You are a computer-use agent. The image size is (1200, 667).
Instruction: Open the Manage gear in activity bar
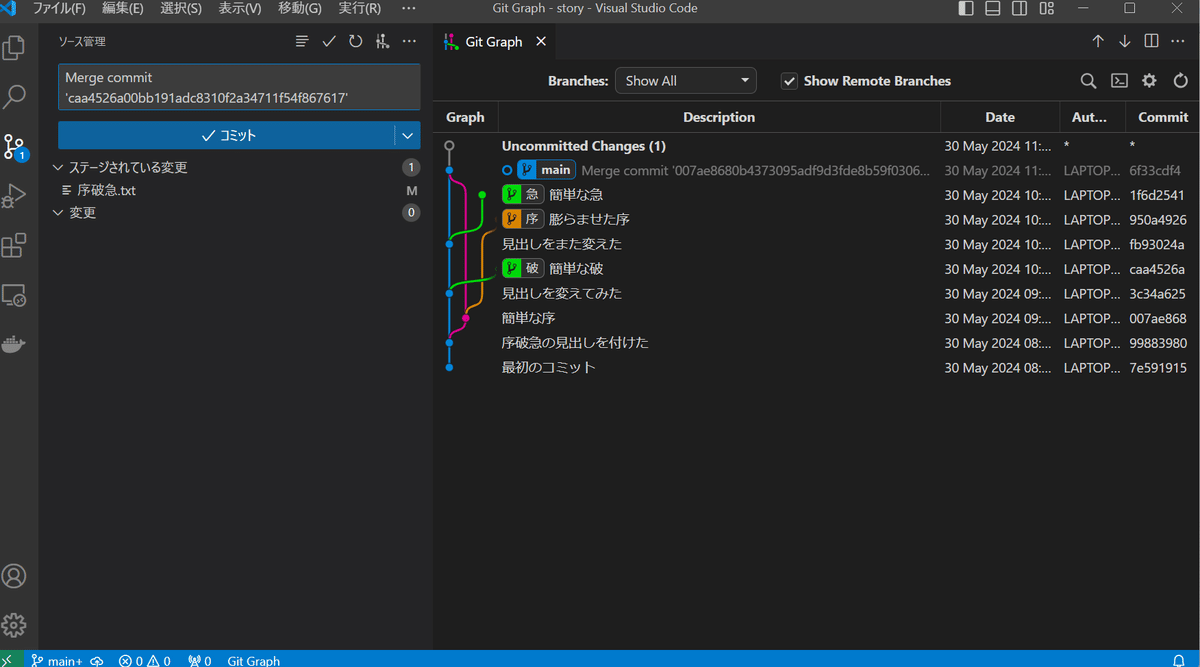pos(14,625)
